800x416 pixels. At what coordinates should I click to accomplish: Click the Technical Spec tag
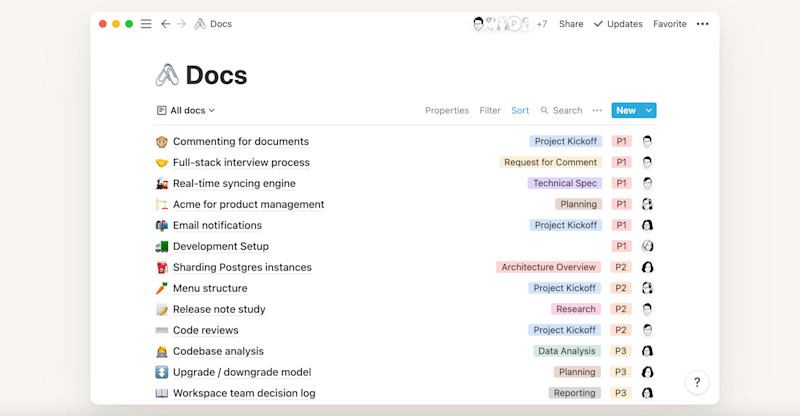pyautogui.click(x=565, y=183)
